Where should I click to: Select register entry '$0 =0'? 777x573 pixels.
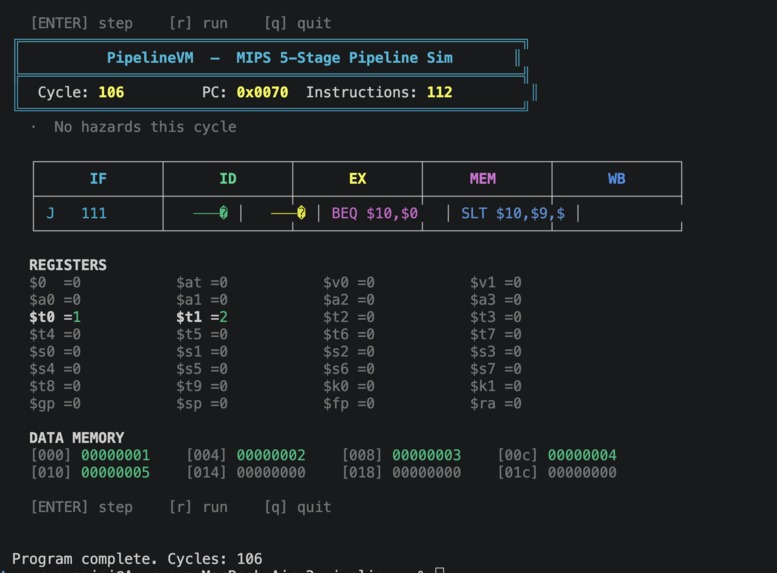point(55,283)
